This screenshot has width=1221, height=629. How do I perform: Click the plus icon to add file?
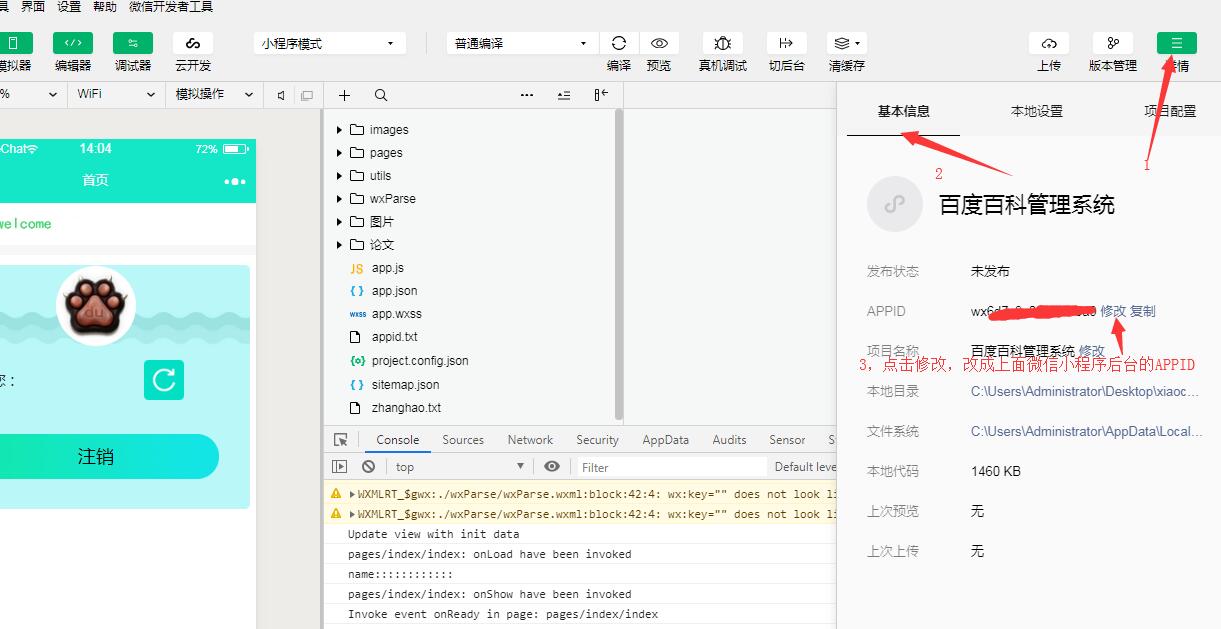click(344, 95)
